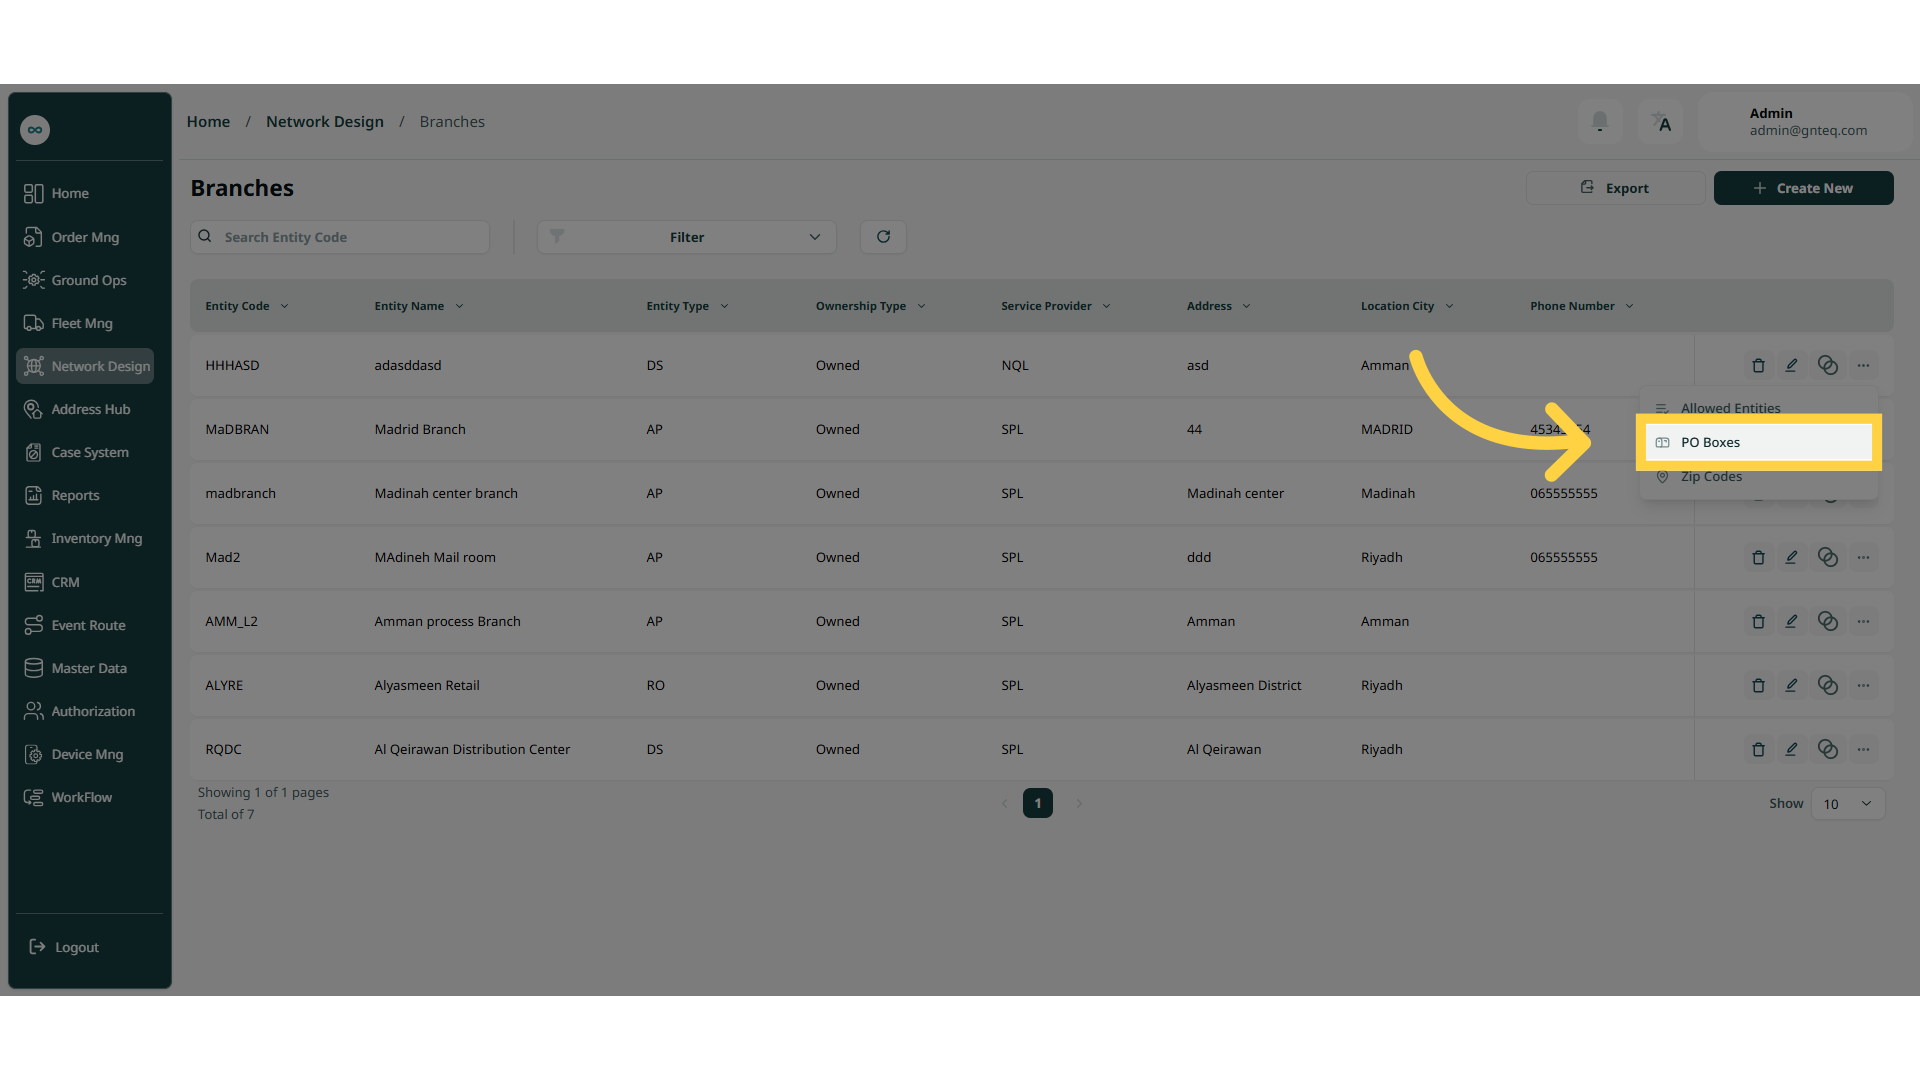Open the Admin account profile
Viewport: 1920px width, 1080px height.
click(x=1805, y=122)
